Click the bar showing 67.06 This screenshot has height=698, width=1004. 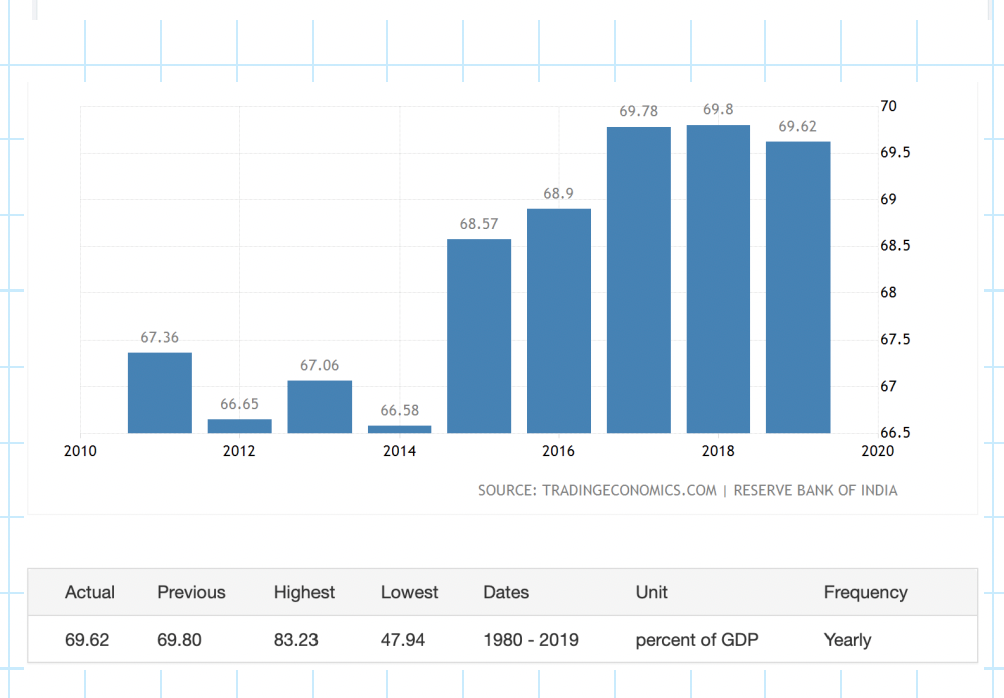[319, 407]
